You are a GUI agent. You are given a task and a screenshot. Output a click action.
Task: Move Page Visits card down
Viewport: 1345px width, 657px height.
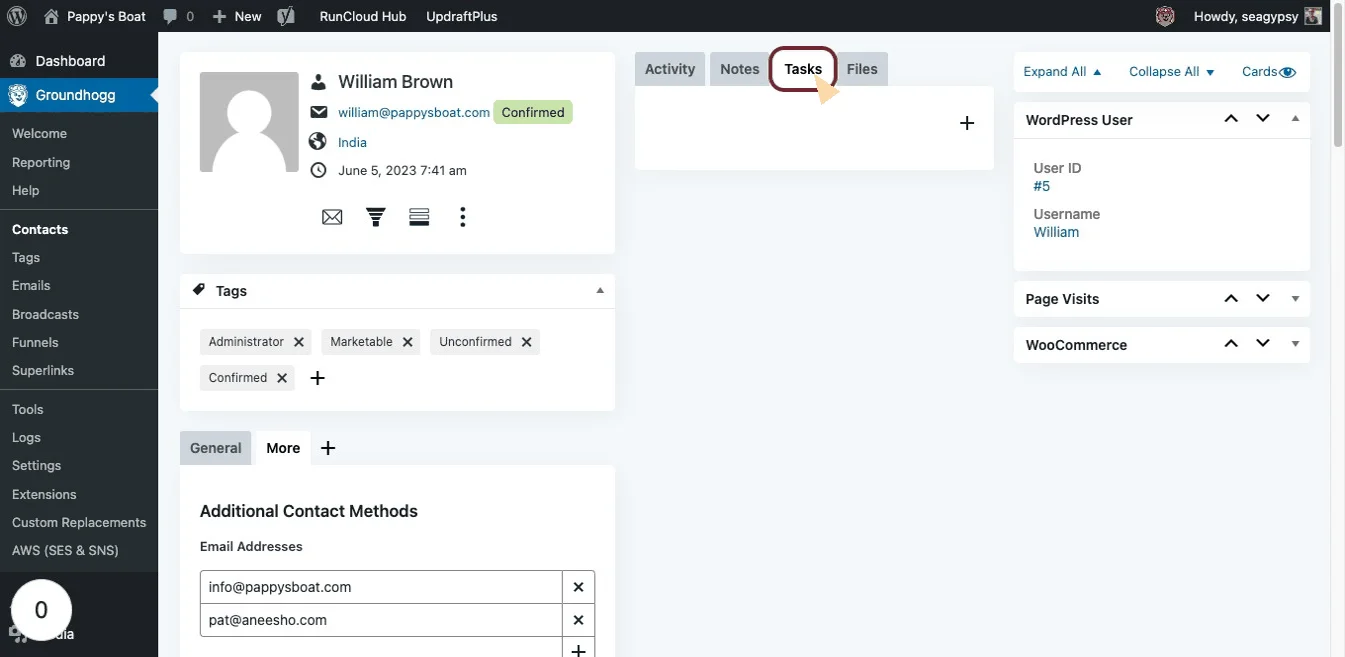click(1263, 298)
